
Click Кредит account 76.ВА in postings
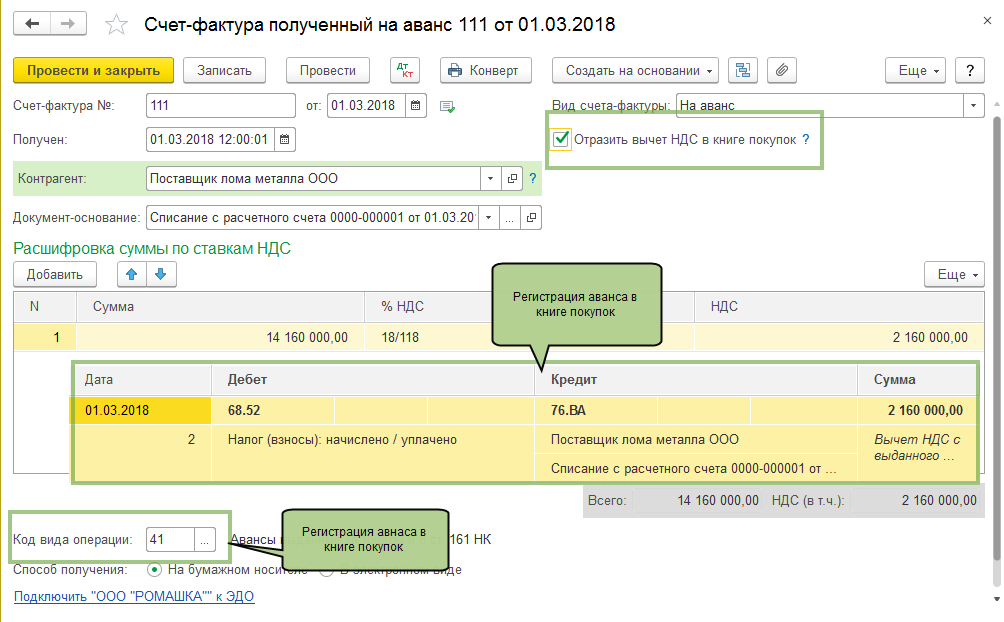[x=595, y=411]
